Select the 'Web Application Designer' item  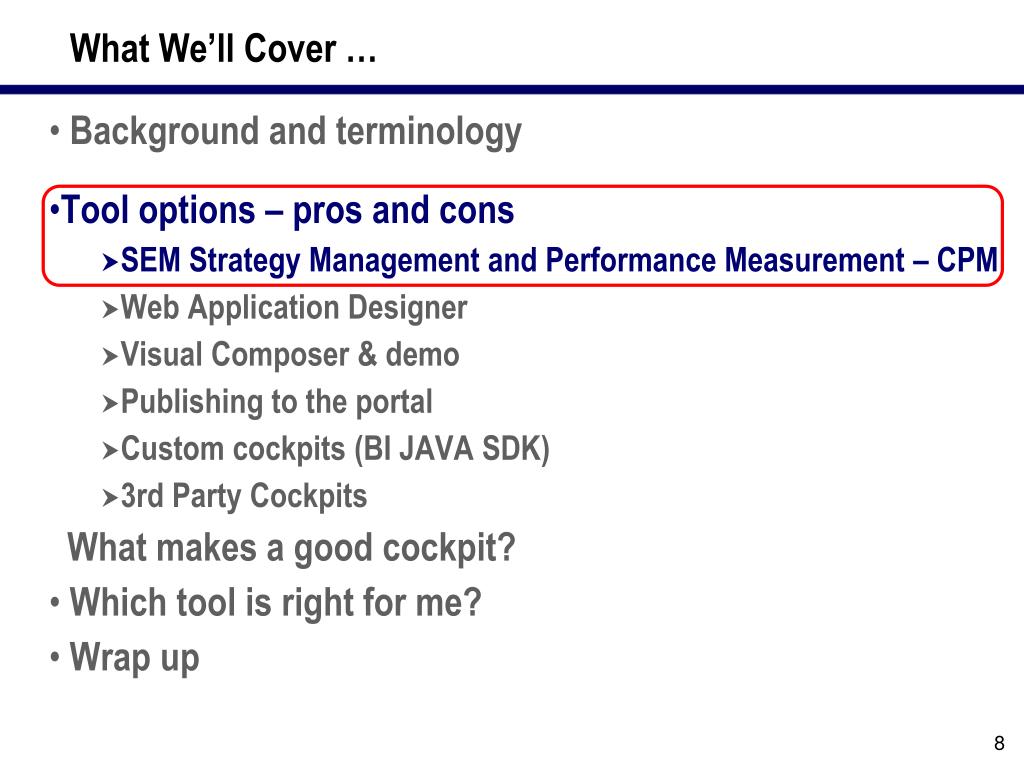(294, 308)
